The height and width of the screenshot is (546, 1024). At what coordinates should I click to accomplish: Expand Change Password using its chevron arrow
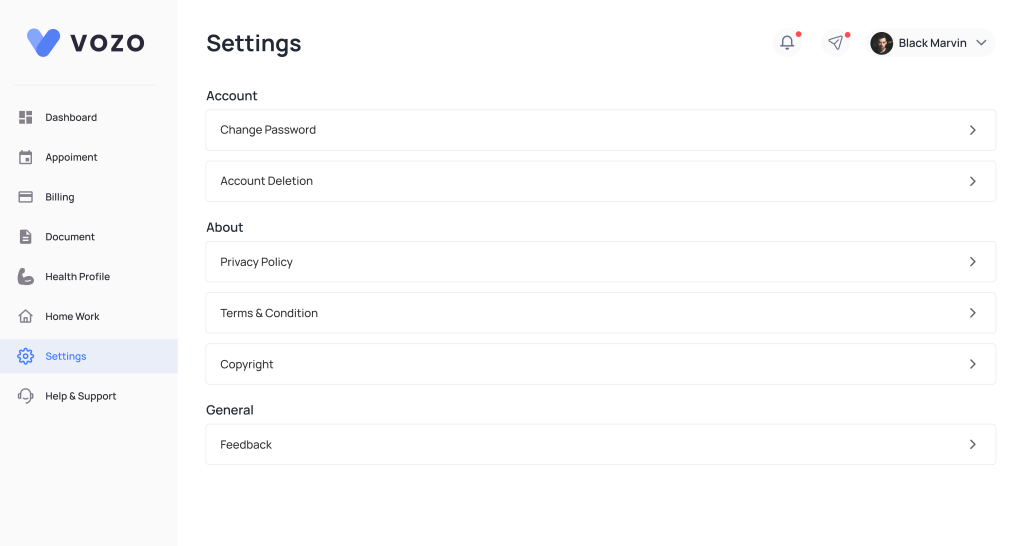972,130
